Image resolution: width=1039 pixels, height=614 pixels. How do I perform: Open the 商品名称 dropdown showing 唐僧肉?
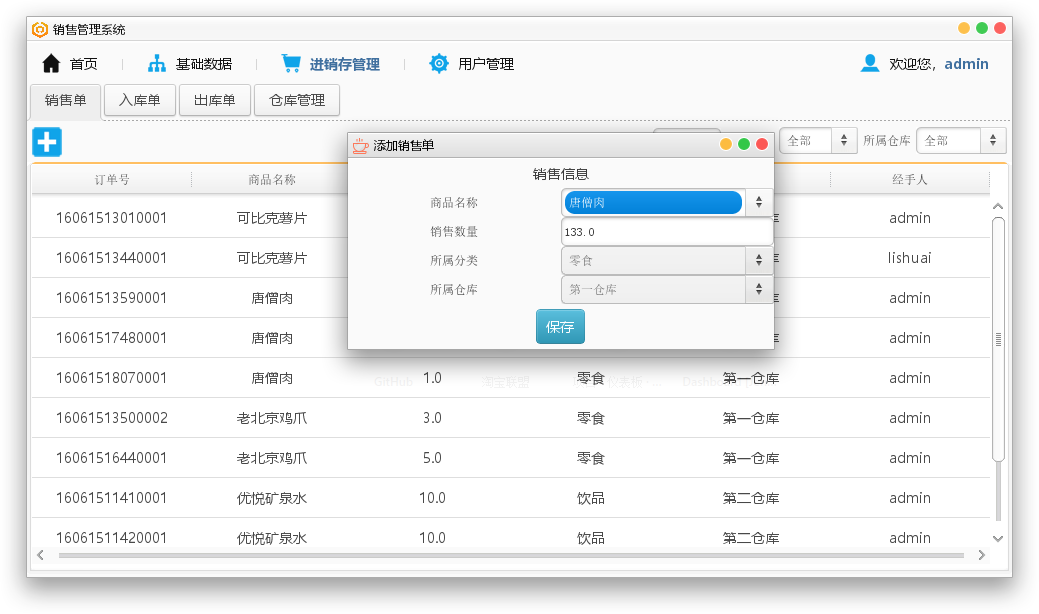click(x=666, y=203)
